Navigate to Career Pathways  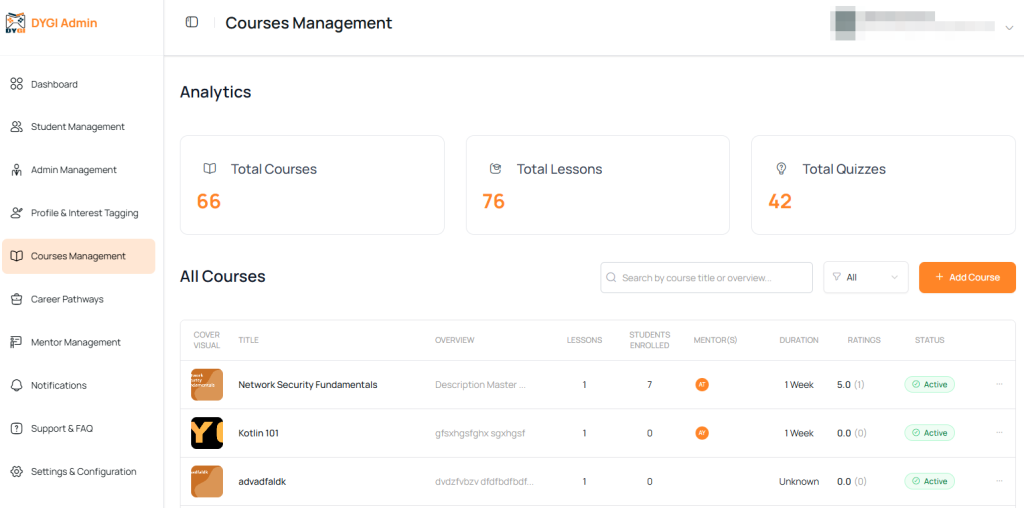pyautogui.click(x=67, y=299)
